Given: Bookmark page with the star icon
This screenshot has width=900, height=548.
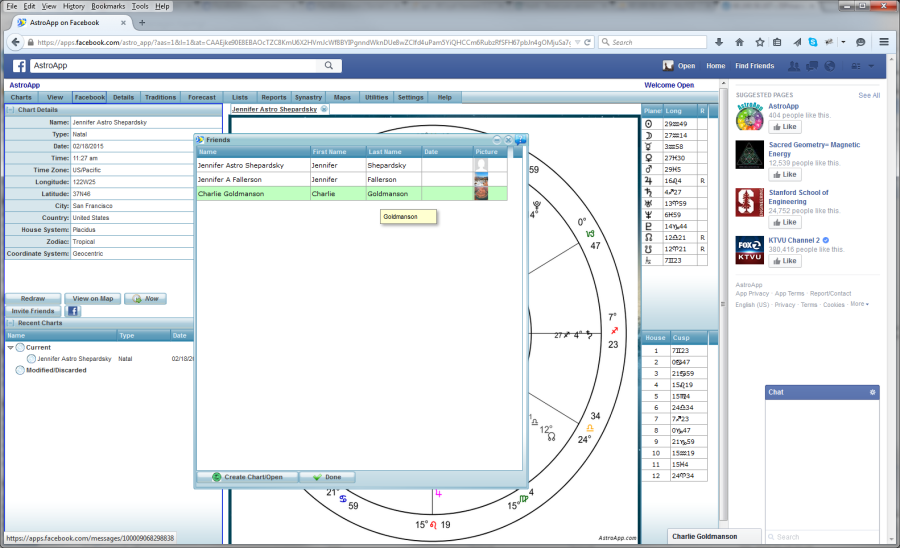Looking at the screenshot, I should pyautogui.click(x=760, y=42).
